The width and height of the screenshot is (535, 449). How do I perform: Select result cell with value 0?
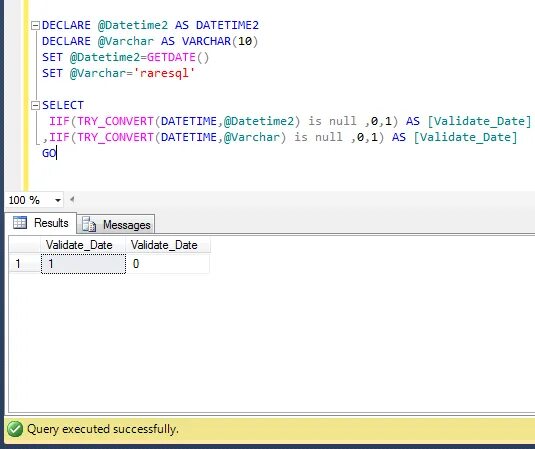168,264
